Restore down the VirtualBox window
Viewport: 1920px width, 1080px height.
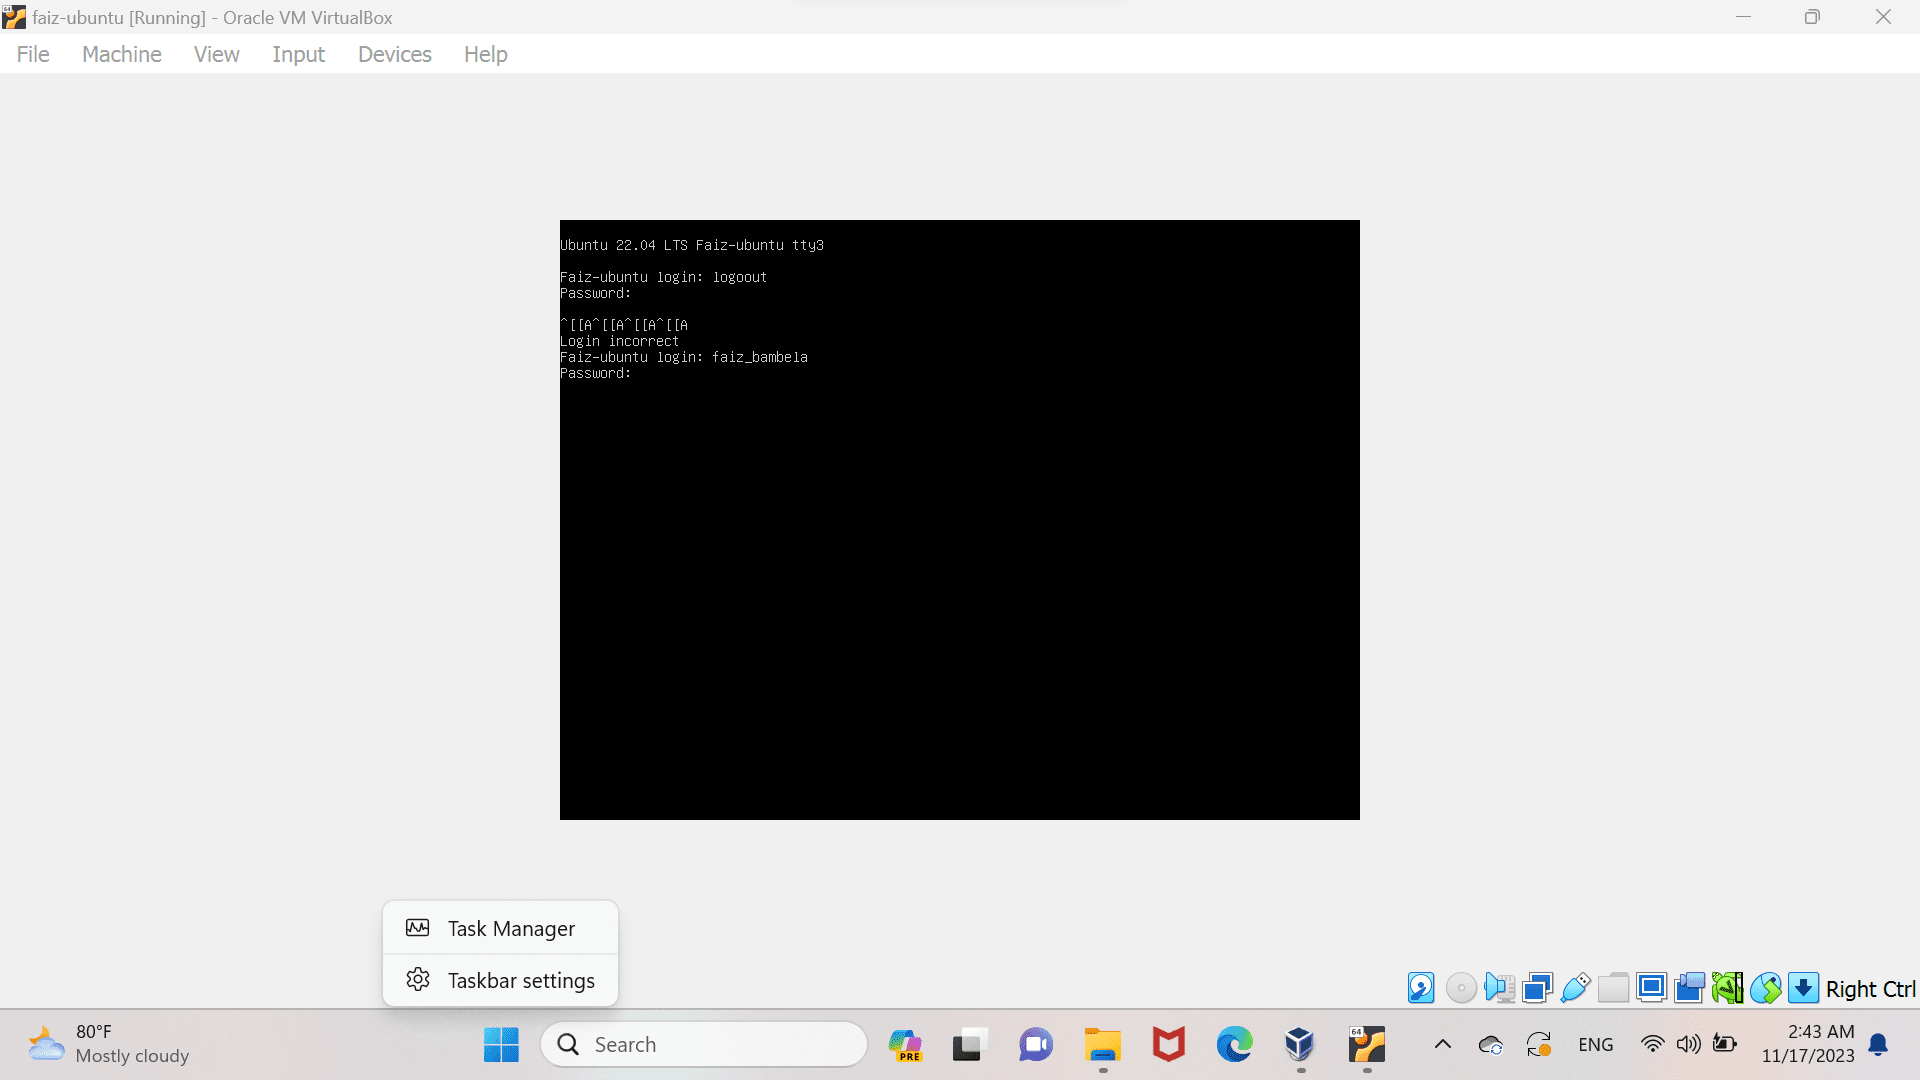coord(1812,17)
